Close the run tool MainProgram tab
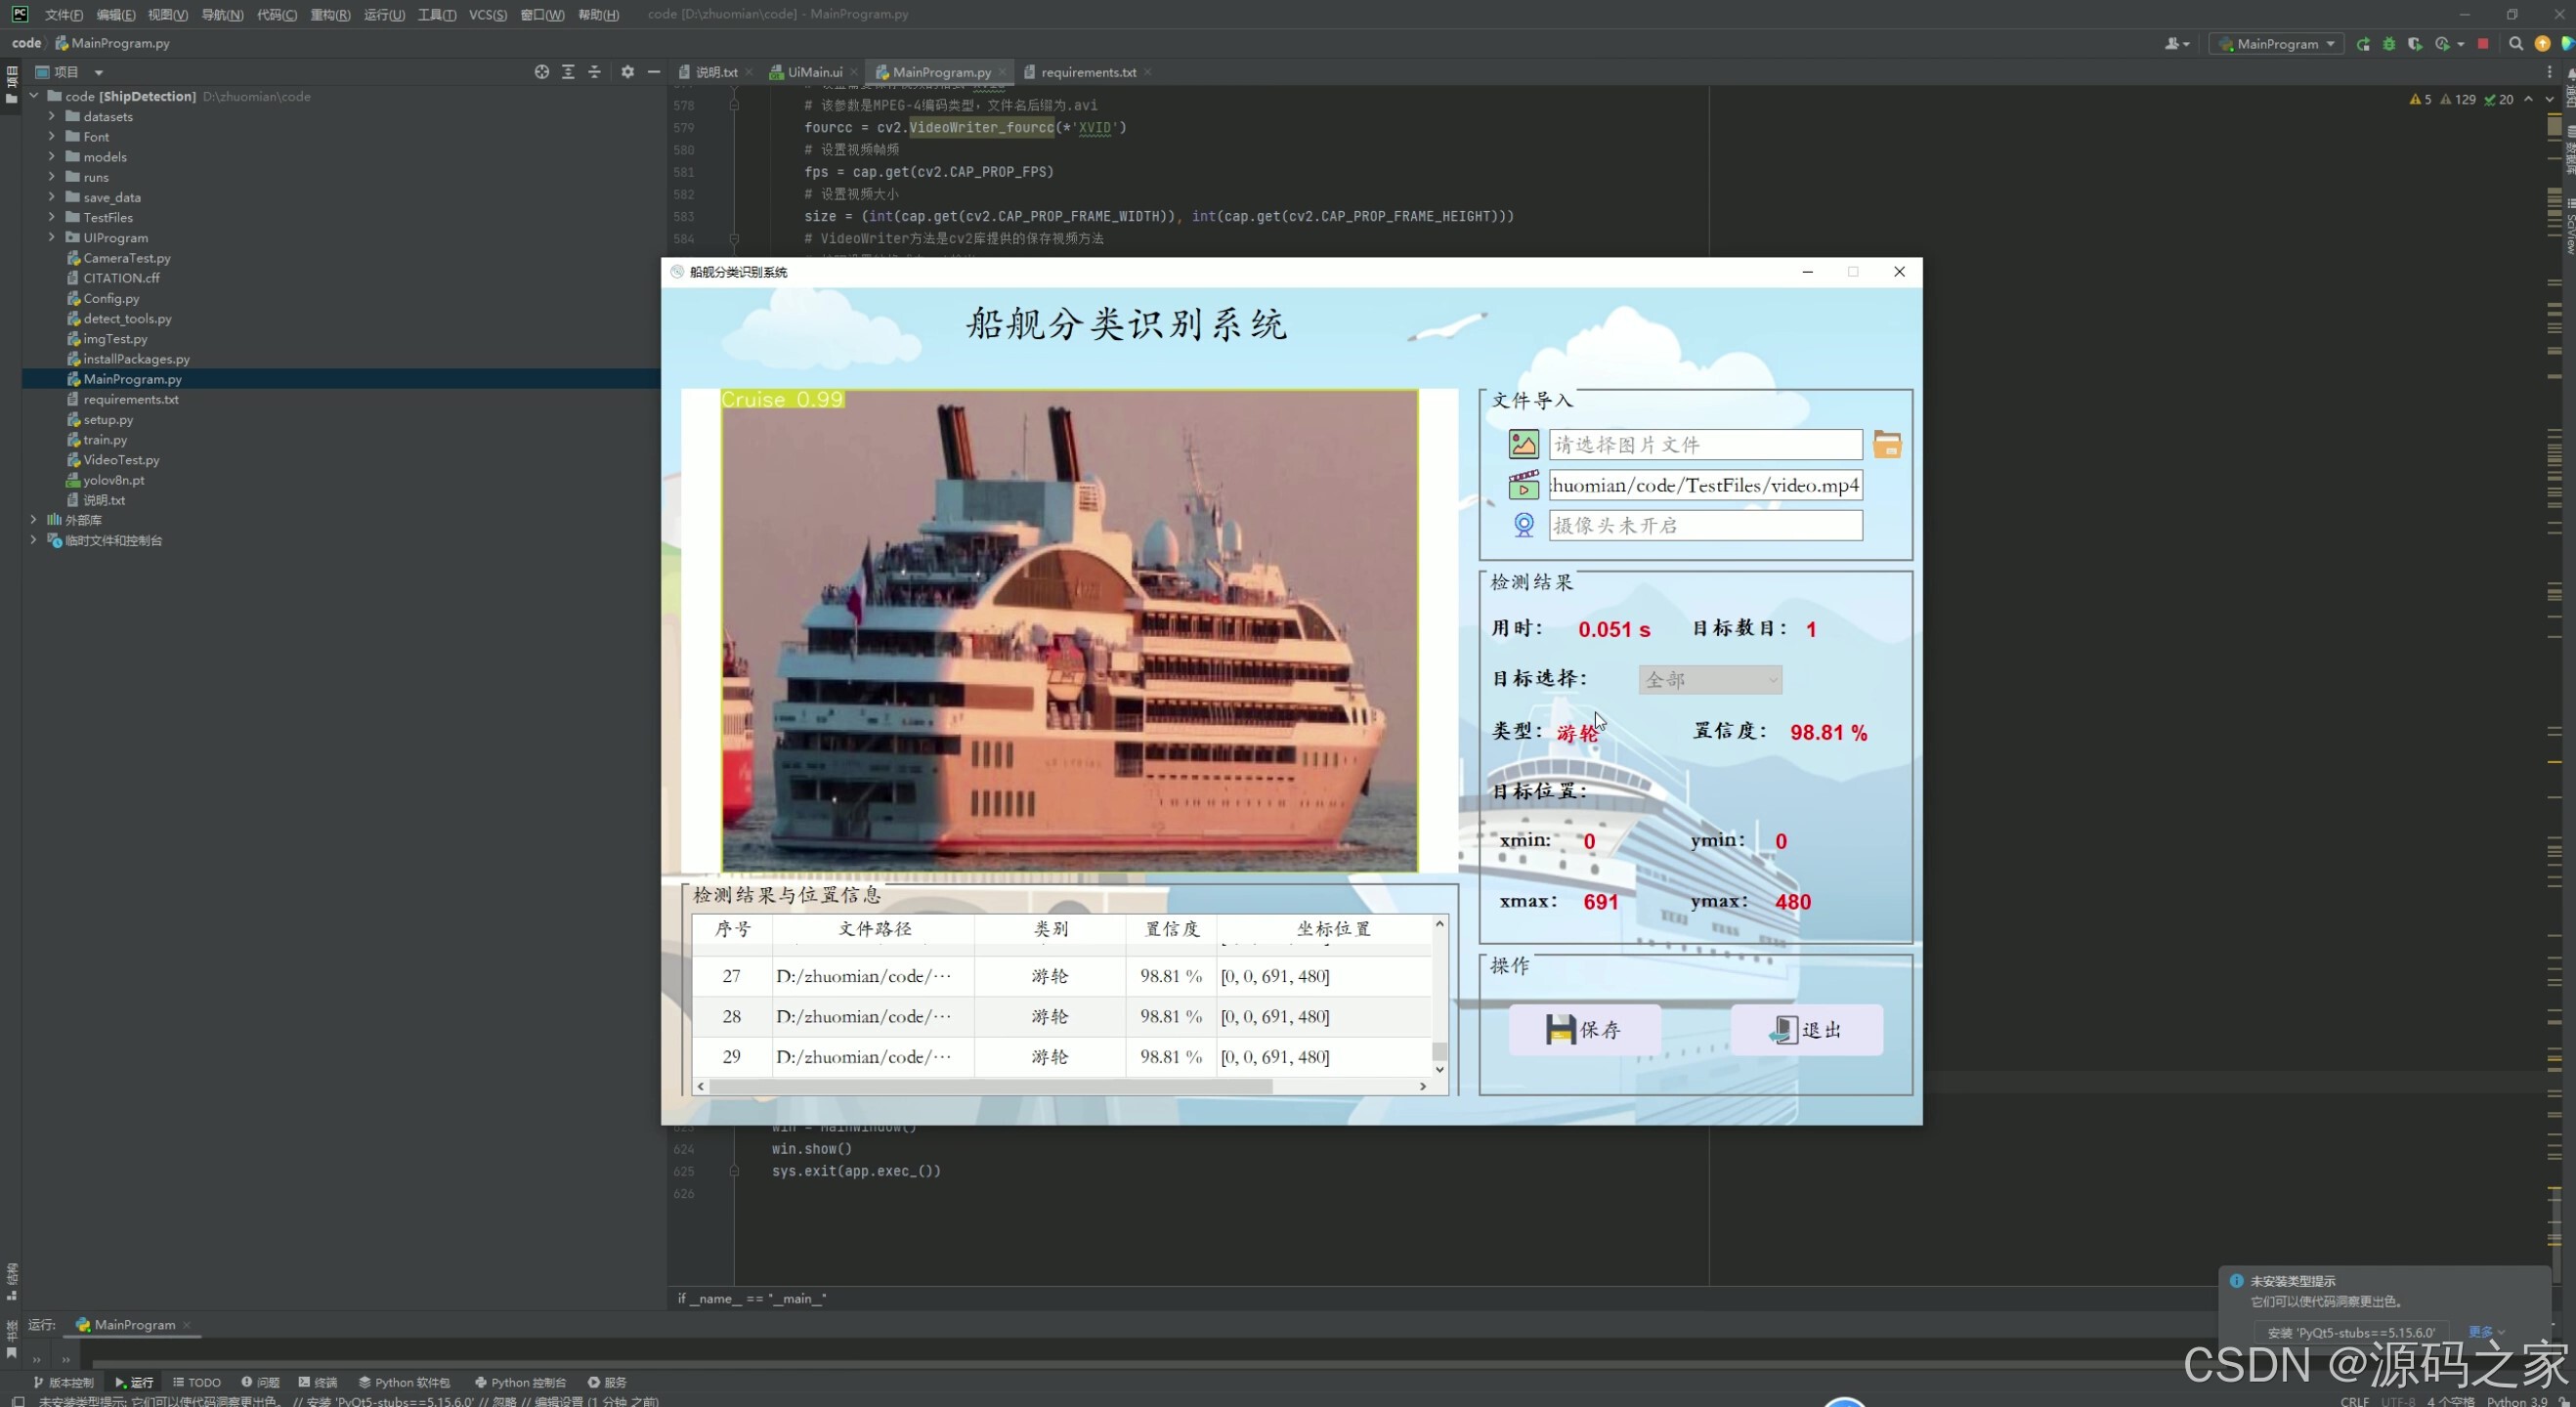This screenshot has width=2576, height=1407. point(186,1325)
